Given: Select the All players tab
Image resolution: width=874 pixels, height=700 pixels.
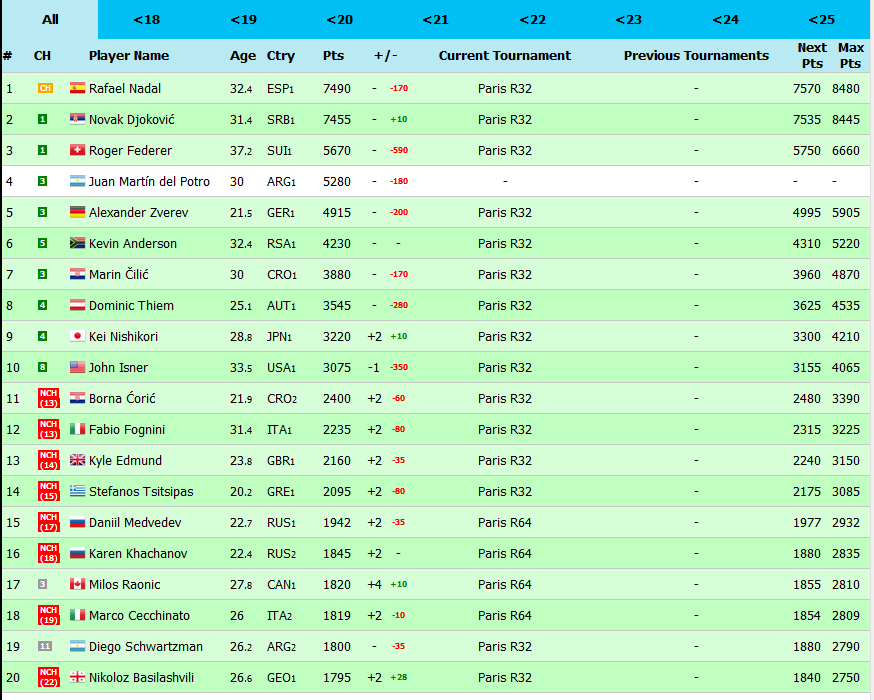Looking at the screenshot, I should (50, 20).
